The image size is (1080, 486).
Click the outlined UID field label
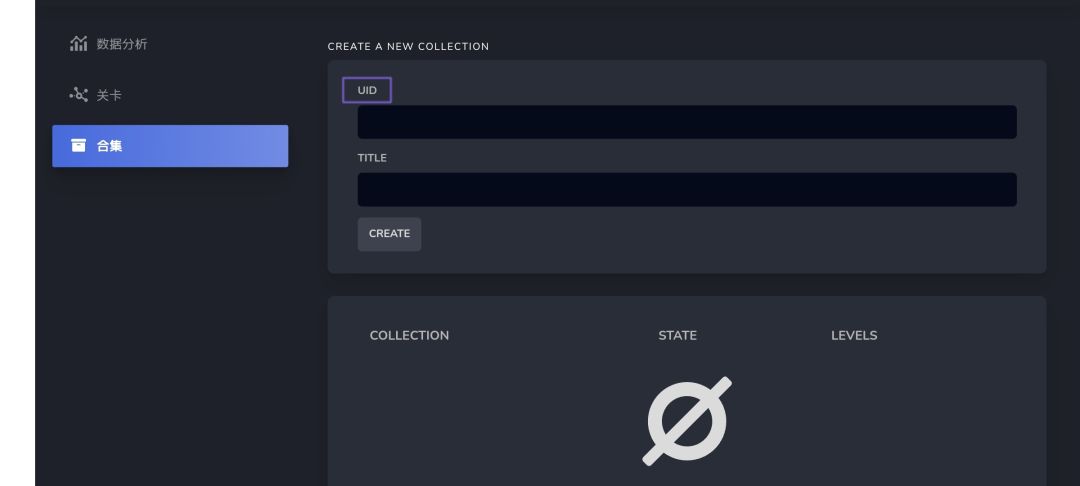pos(367,90)
